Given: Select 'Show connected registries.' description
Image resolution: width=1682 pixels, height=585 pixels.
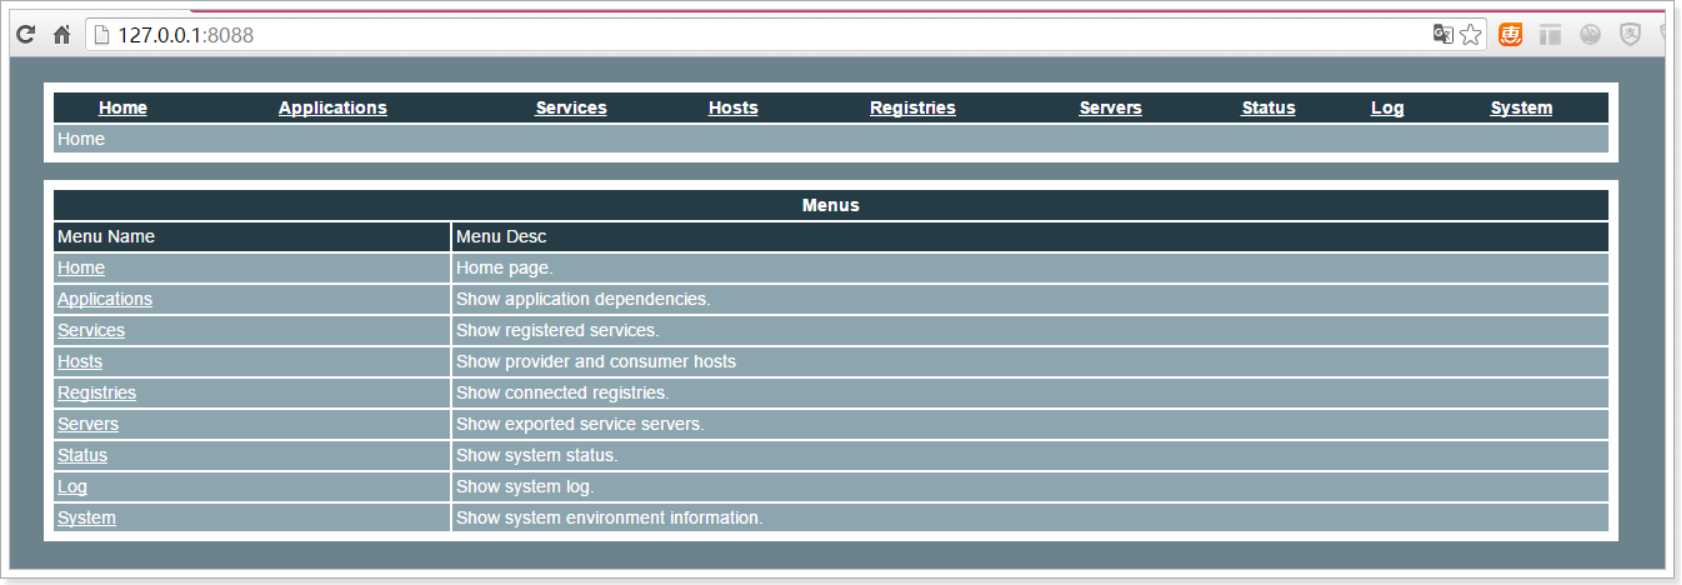Looking at the screenshot, I should [562, 393].
